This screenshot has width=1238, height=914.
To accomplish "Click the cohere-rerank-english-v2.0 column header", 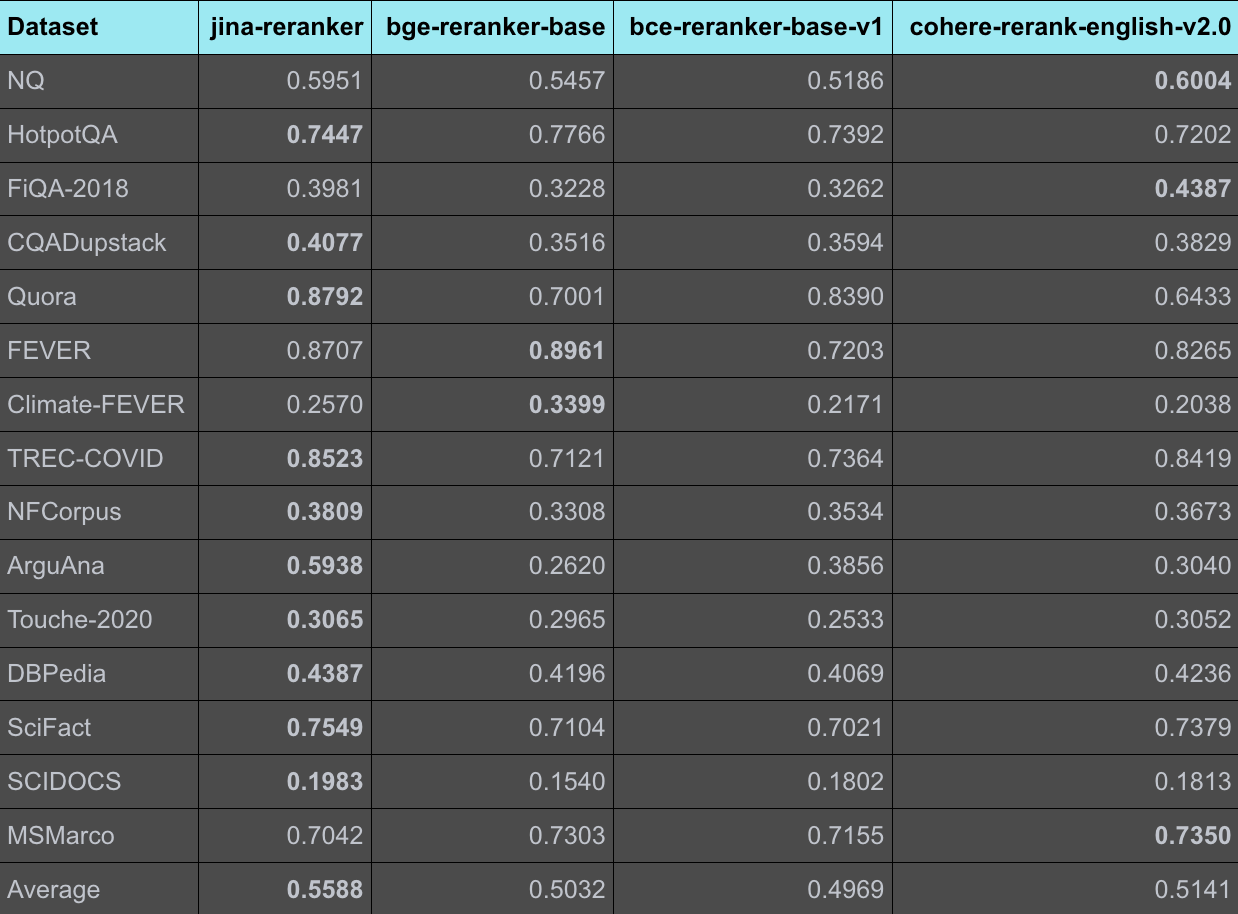I will coord(1070,27).
